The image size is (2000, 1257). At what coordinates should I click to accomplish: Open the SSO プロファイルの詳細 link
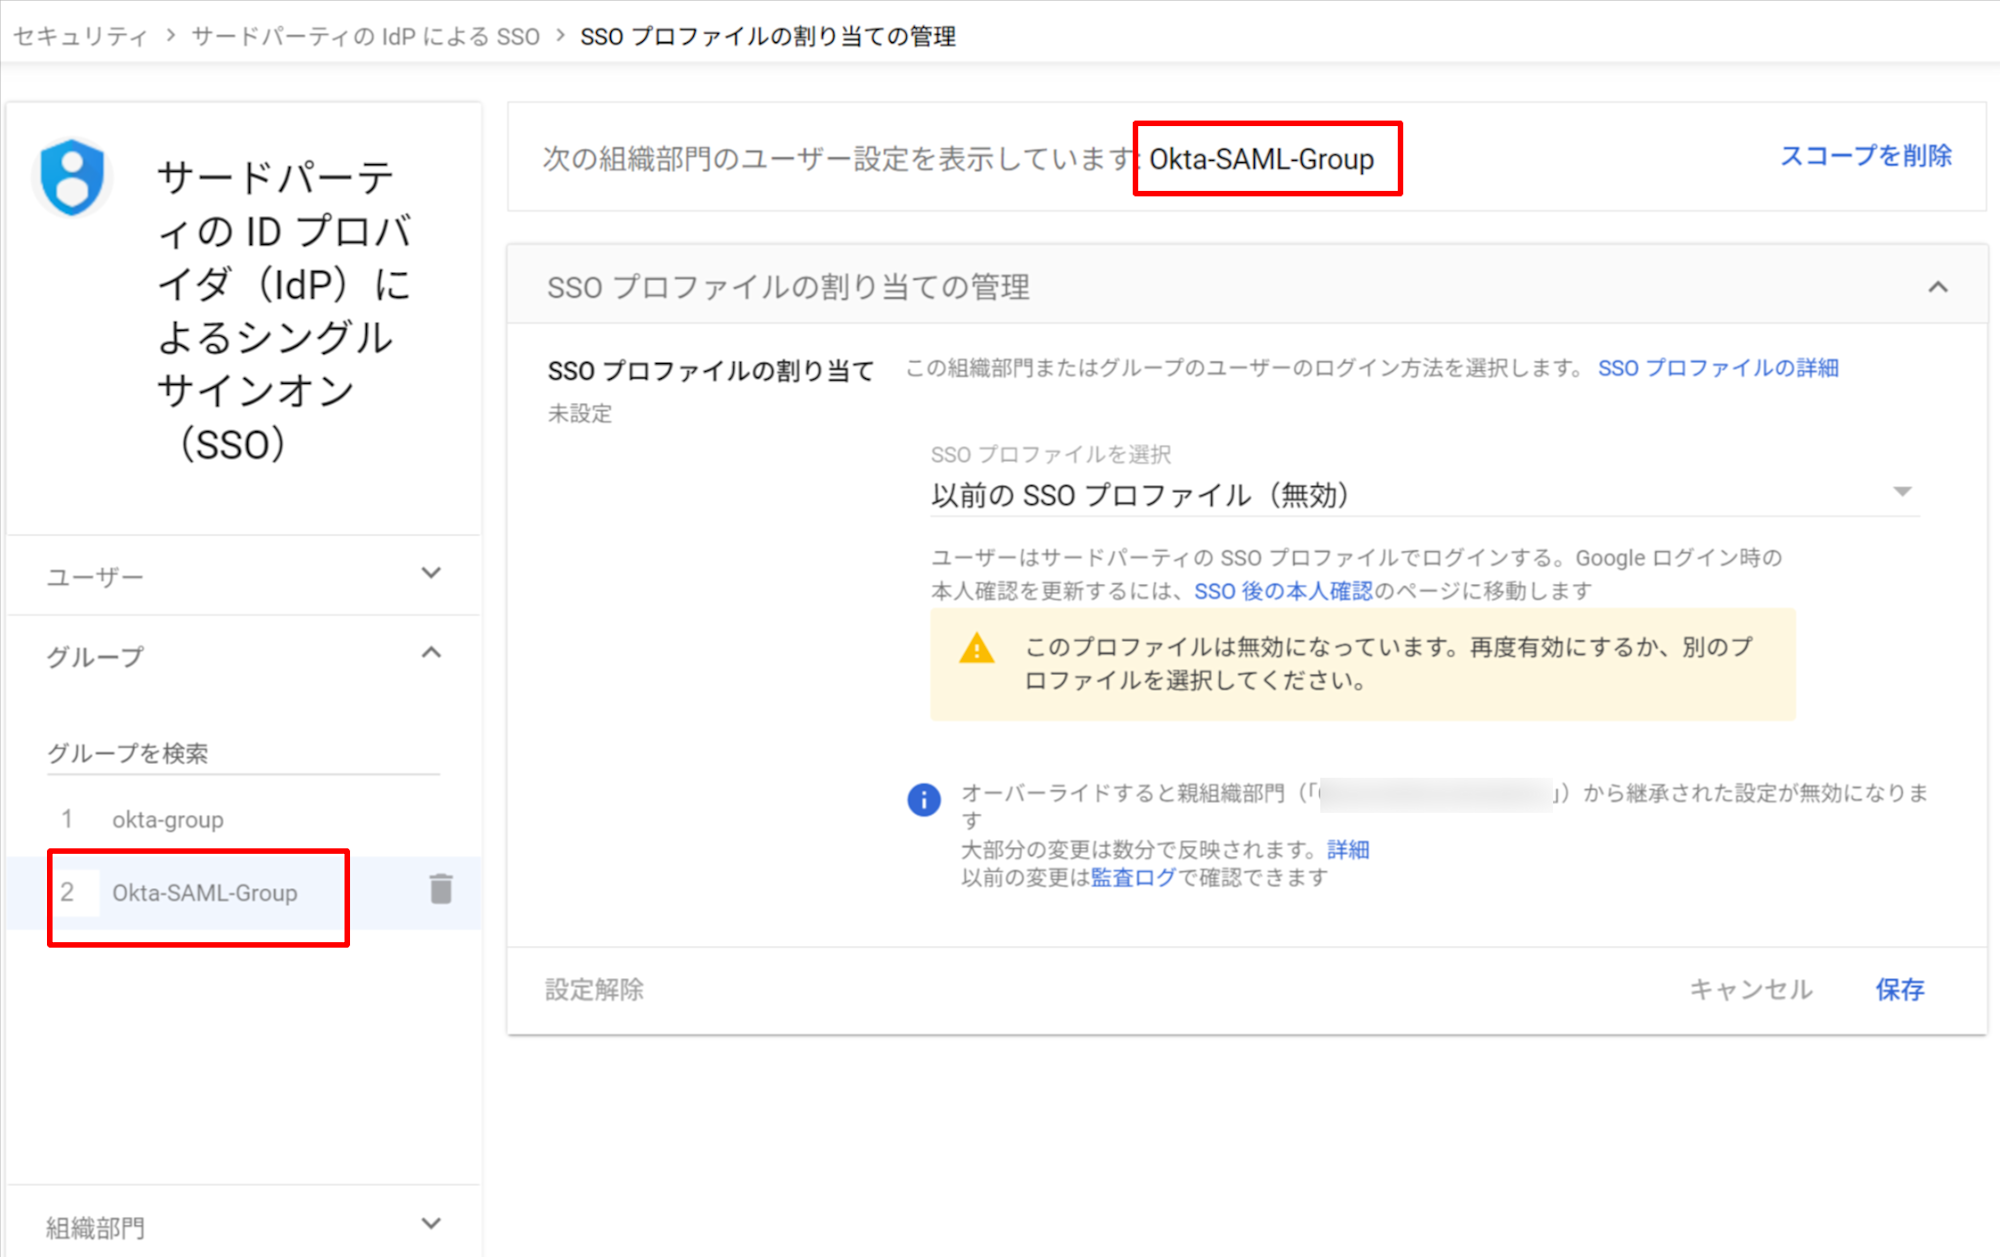pyautogui.click(x=1717, y=368)
